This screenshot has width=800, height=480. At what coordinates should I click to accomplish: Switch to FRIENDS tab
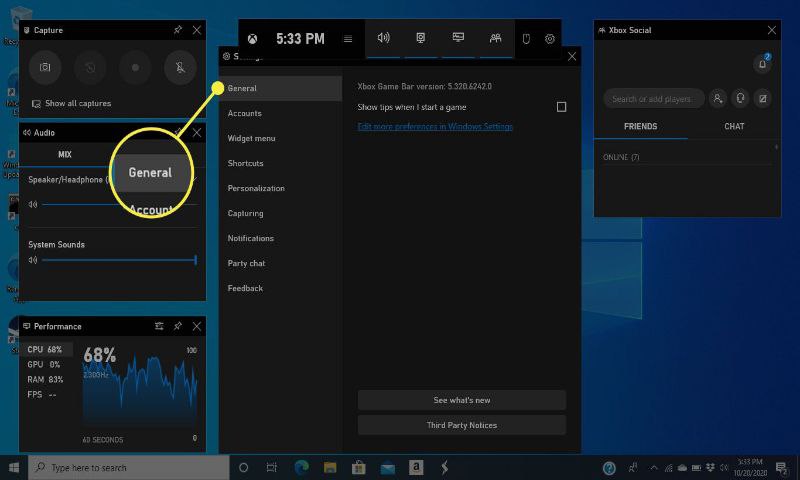click(641, 127)
